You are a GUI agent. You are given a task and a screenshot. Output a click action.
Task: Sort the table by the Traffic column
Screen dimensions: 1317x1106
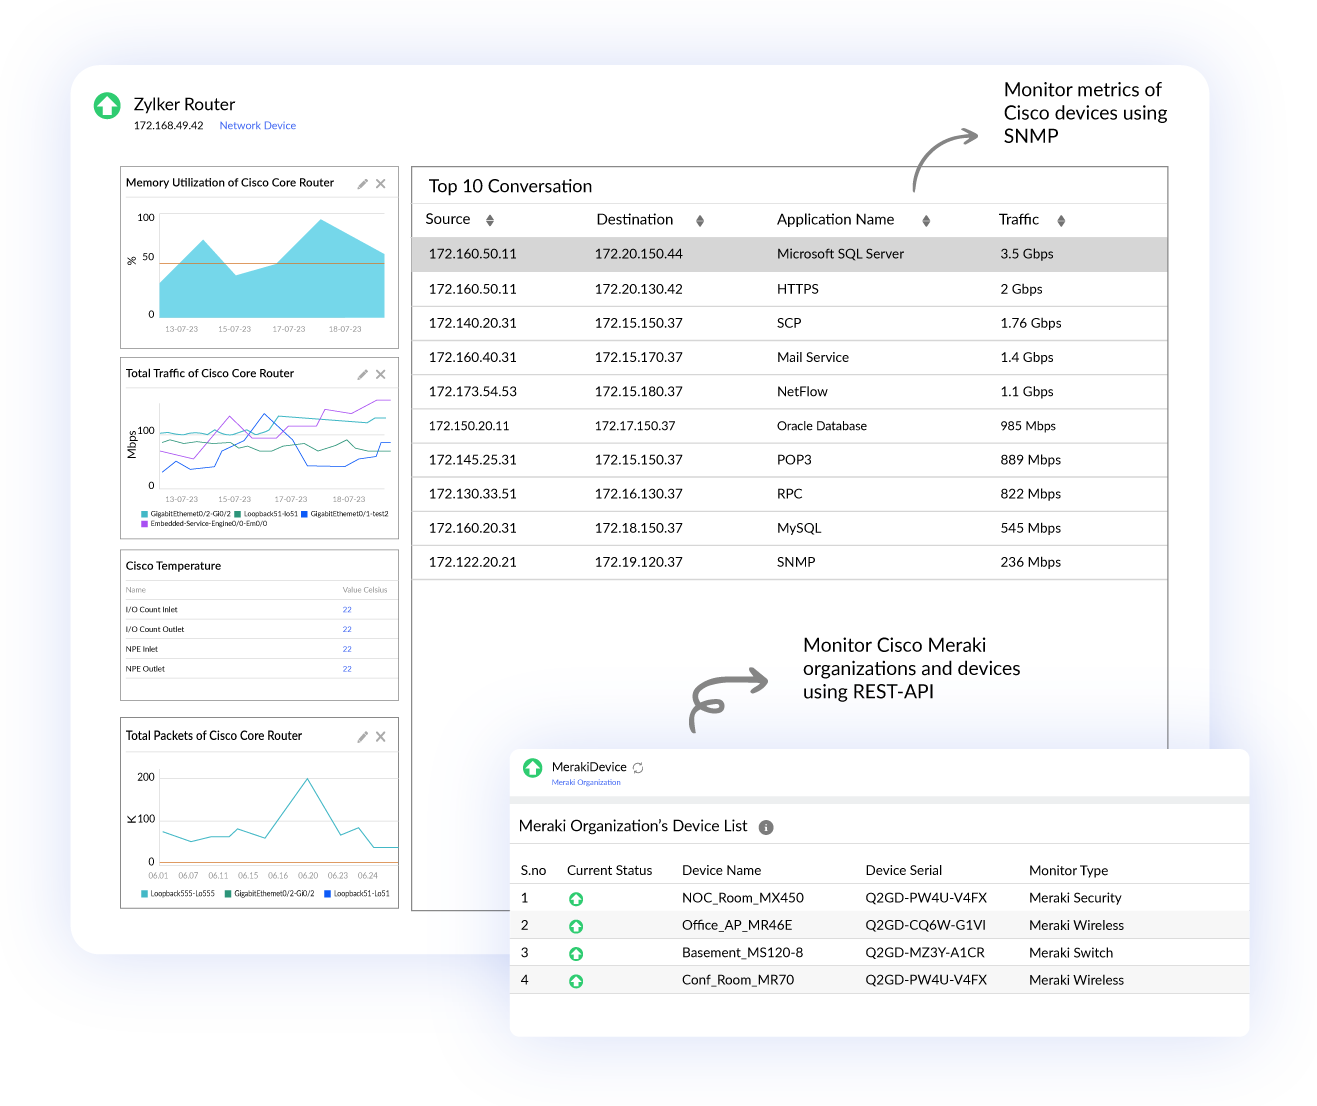point(1061,219)
